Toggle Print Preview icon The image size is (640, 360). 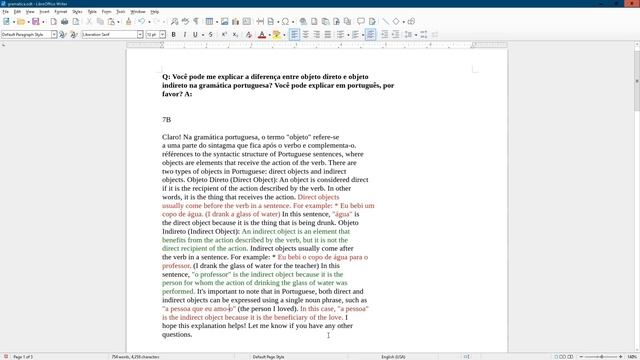coord(76,22)
